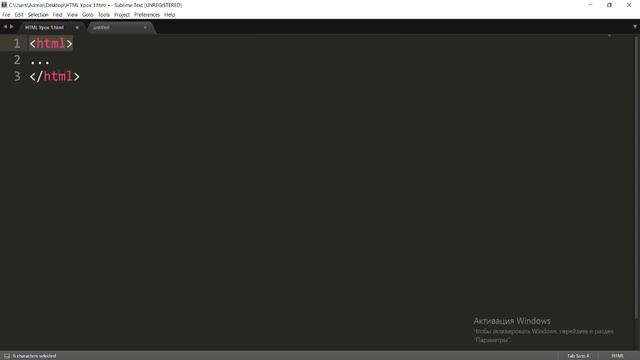Click the vertical scrollbar in the editor
Image resolution: width=640 pixels, height=360 pixels.
pyautogui.click(x=636, y=177)
